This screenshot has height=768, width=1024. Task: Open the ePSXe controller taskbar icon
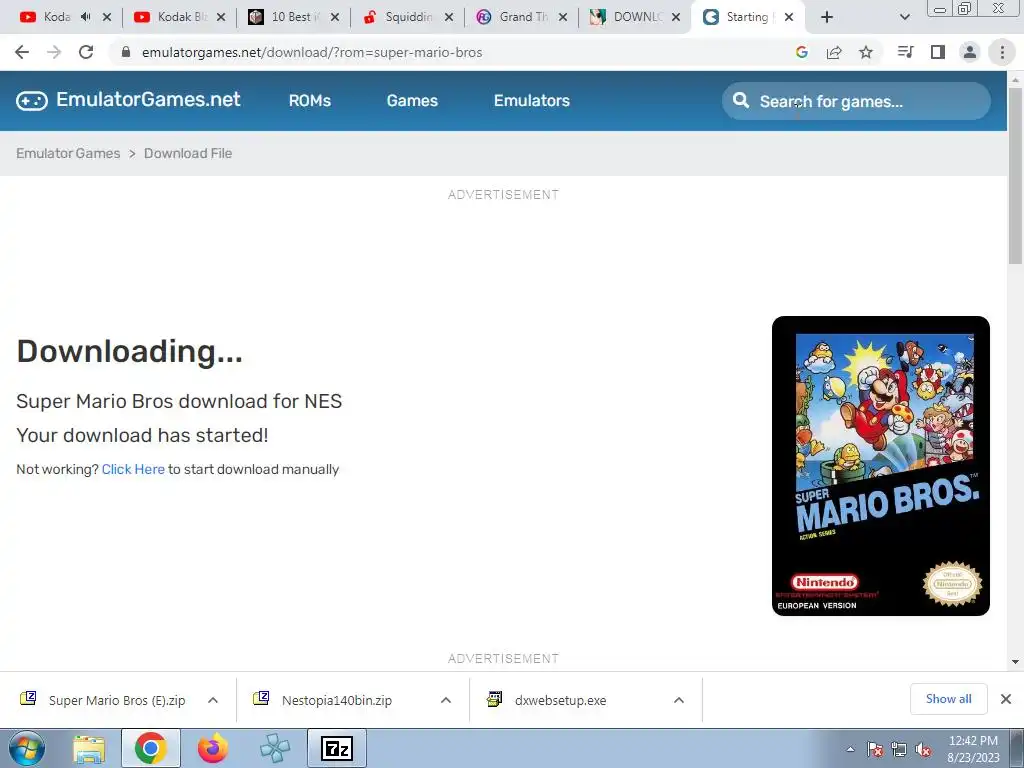point(275,749)
